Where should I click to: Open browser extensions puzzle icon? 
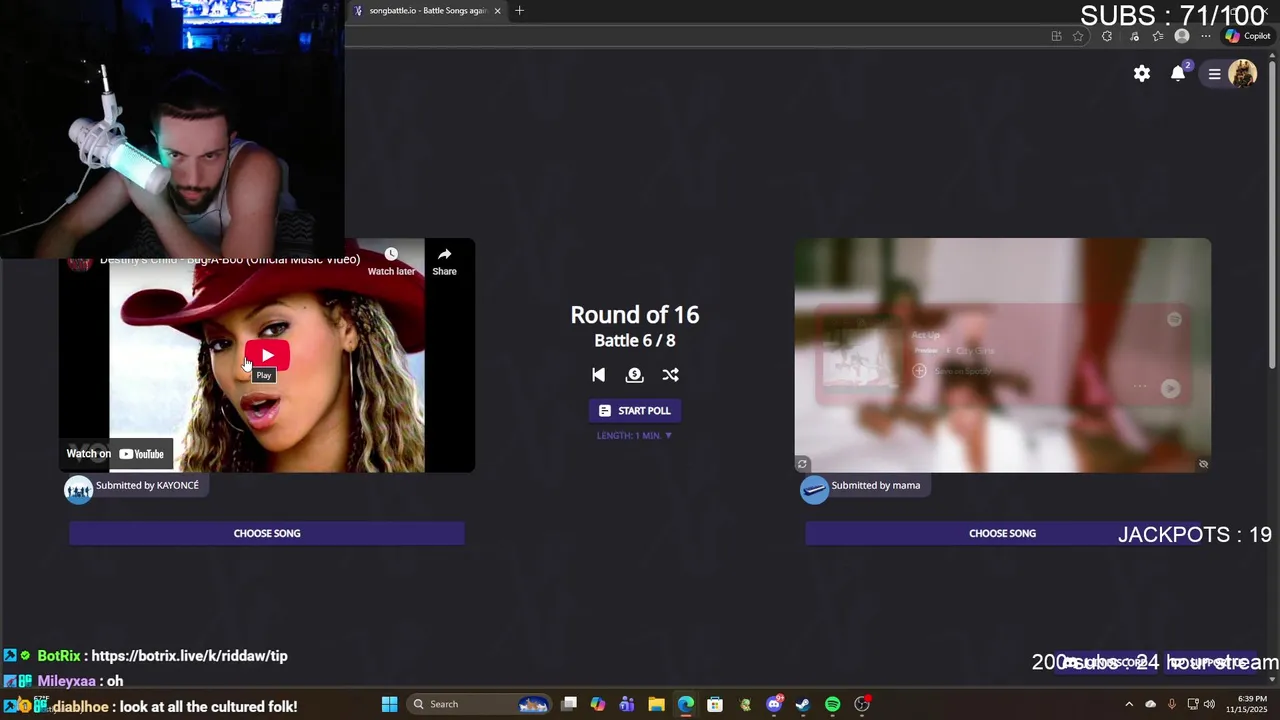coord(1107,36)
